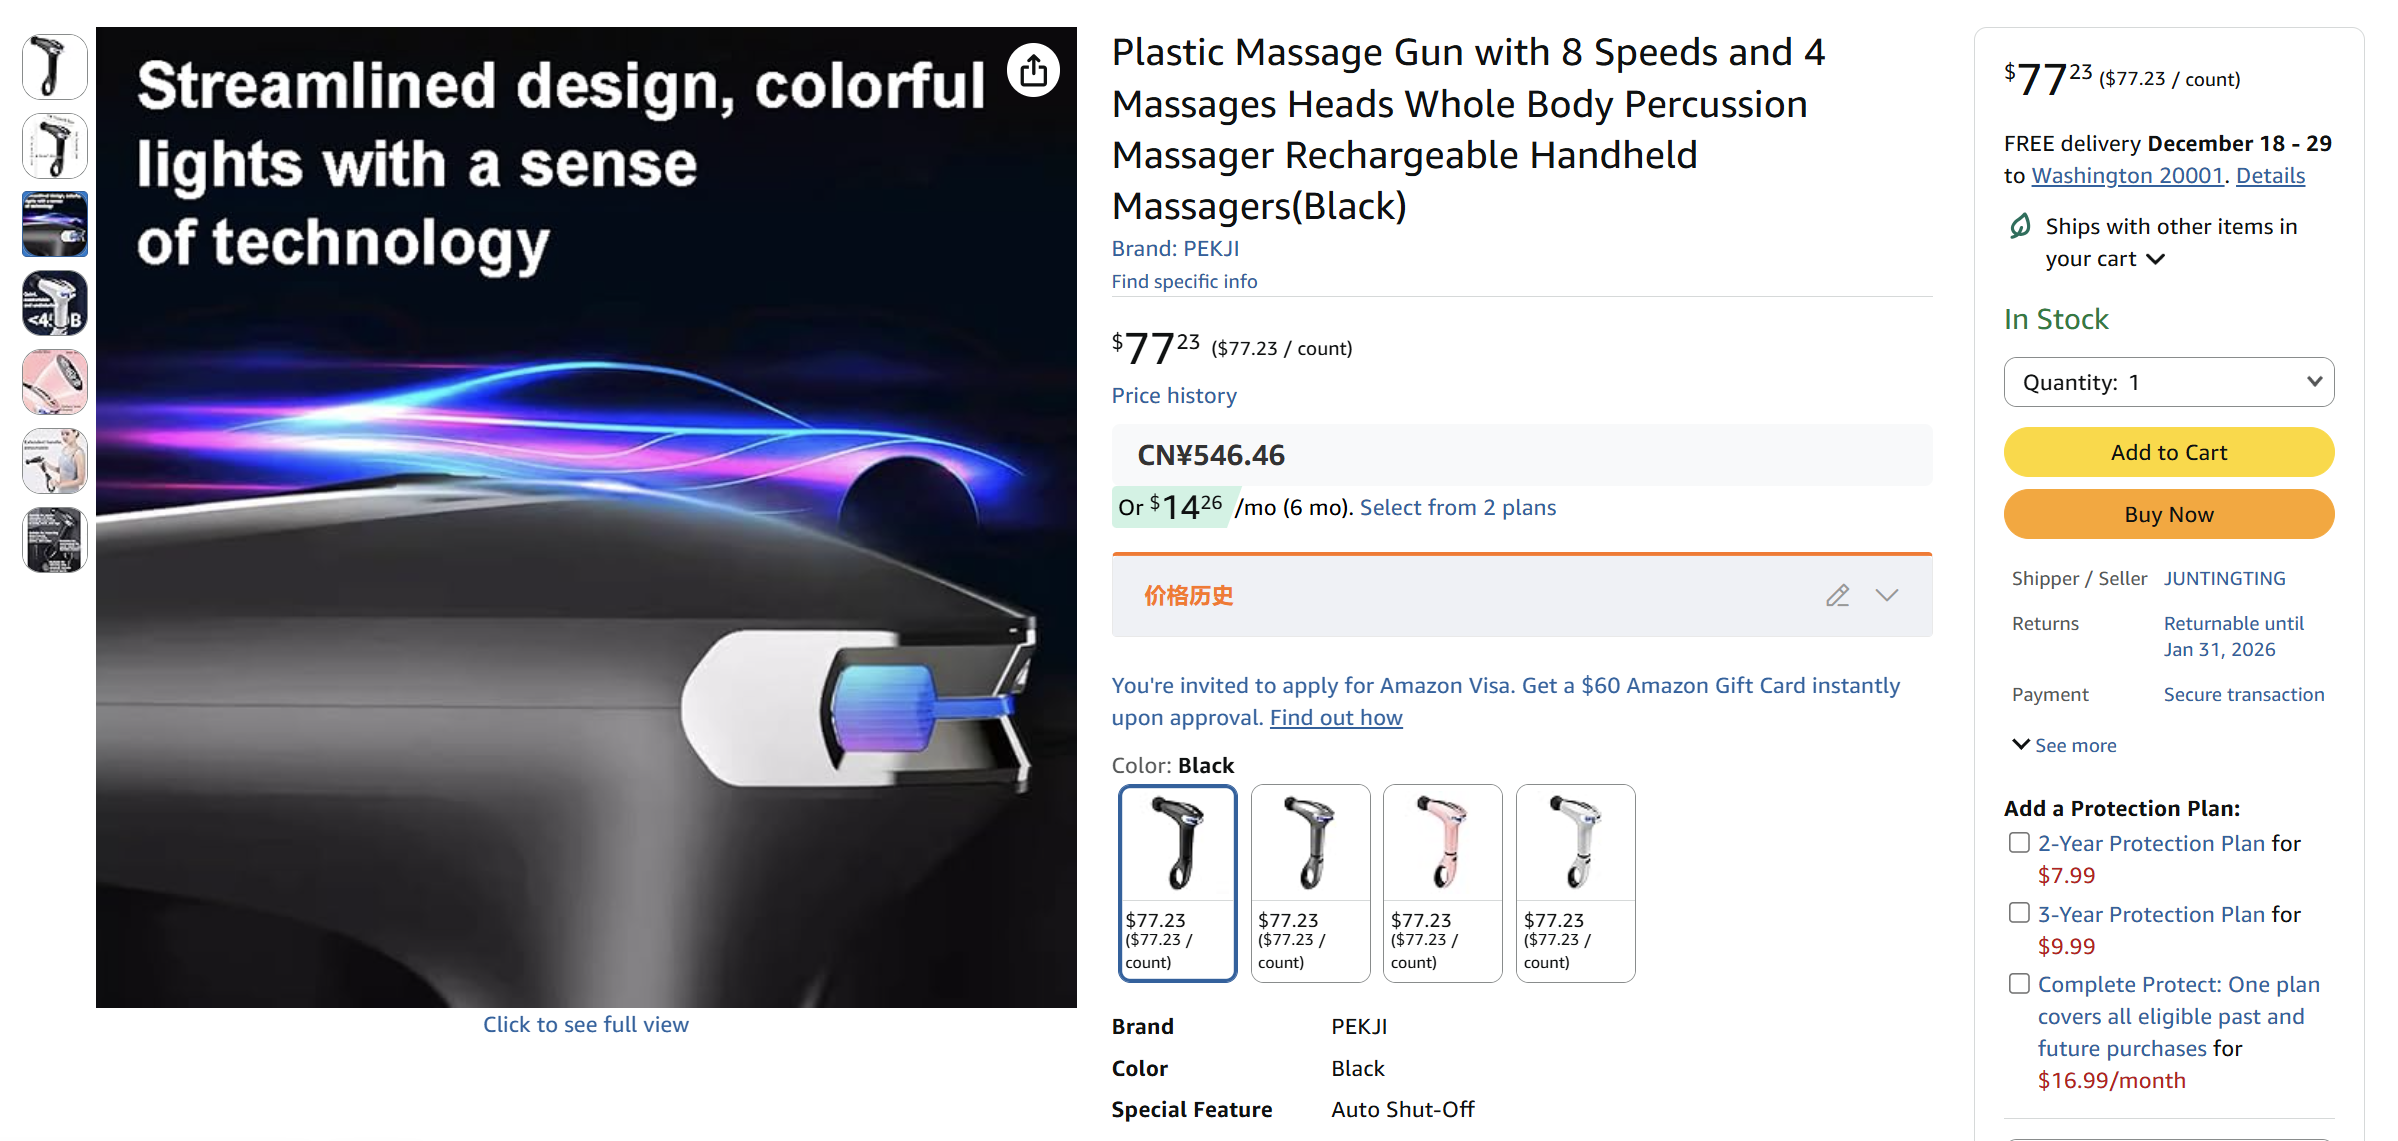2398x1141 pixels.
Task: Check the 3-Year Protection Plan option
Action: click(x=2019, y=913)
